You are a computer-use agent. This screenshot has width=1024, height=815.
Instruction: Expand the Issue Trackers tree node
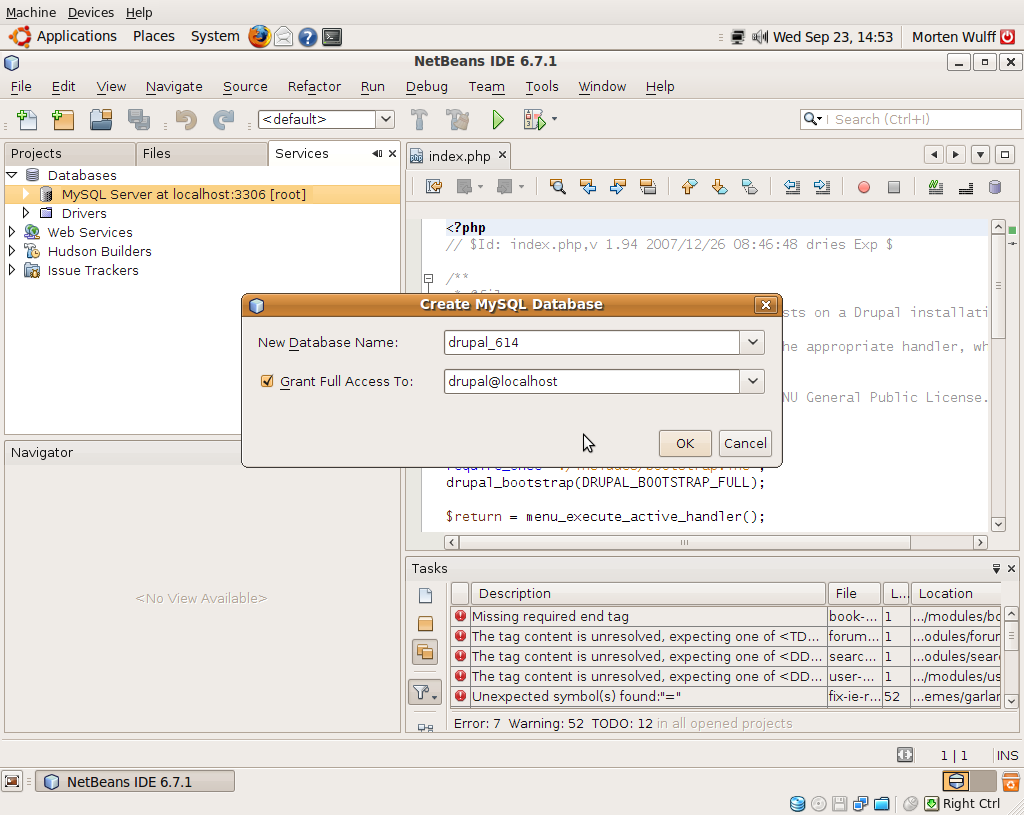click(x=12, y=270)
